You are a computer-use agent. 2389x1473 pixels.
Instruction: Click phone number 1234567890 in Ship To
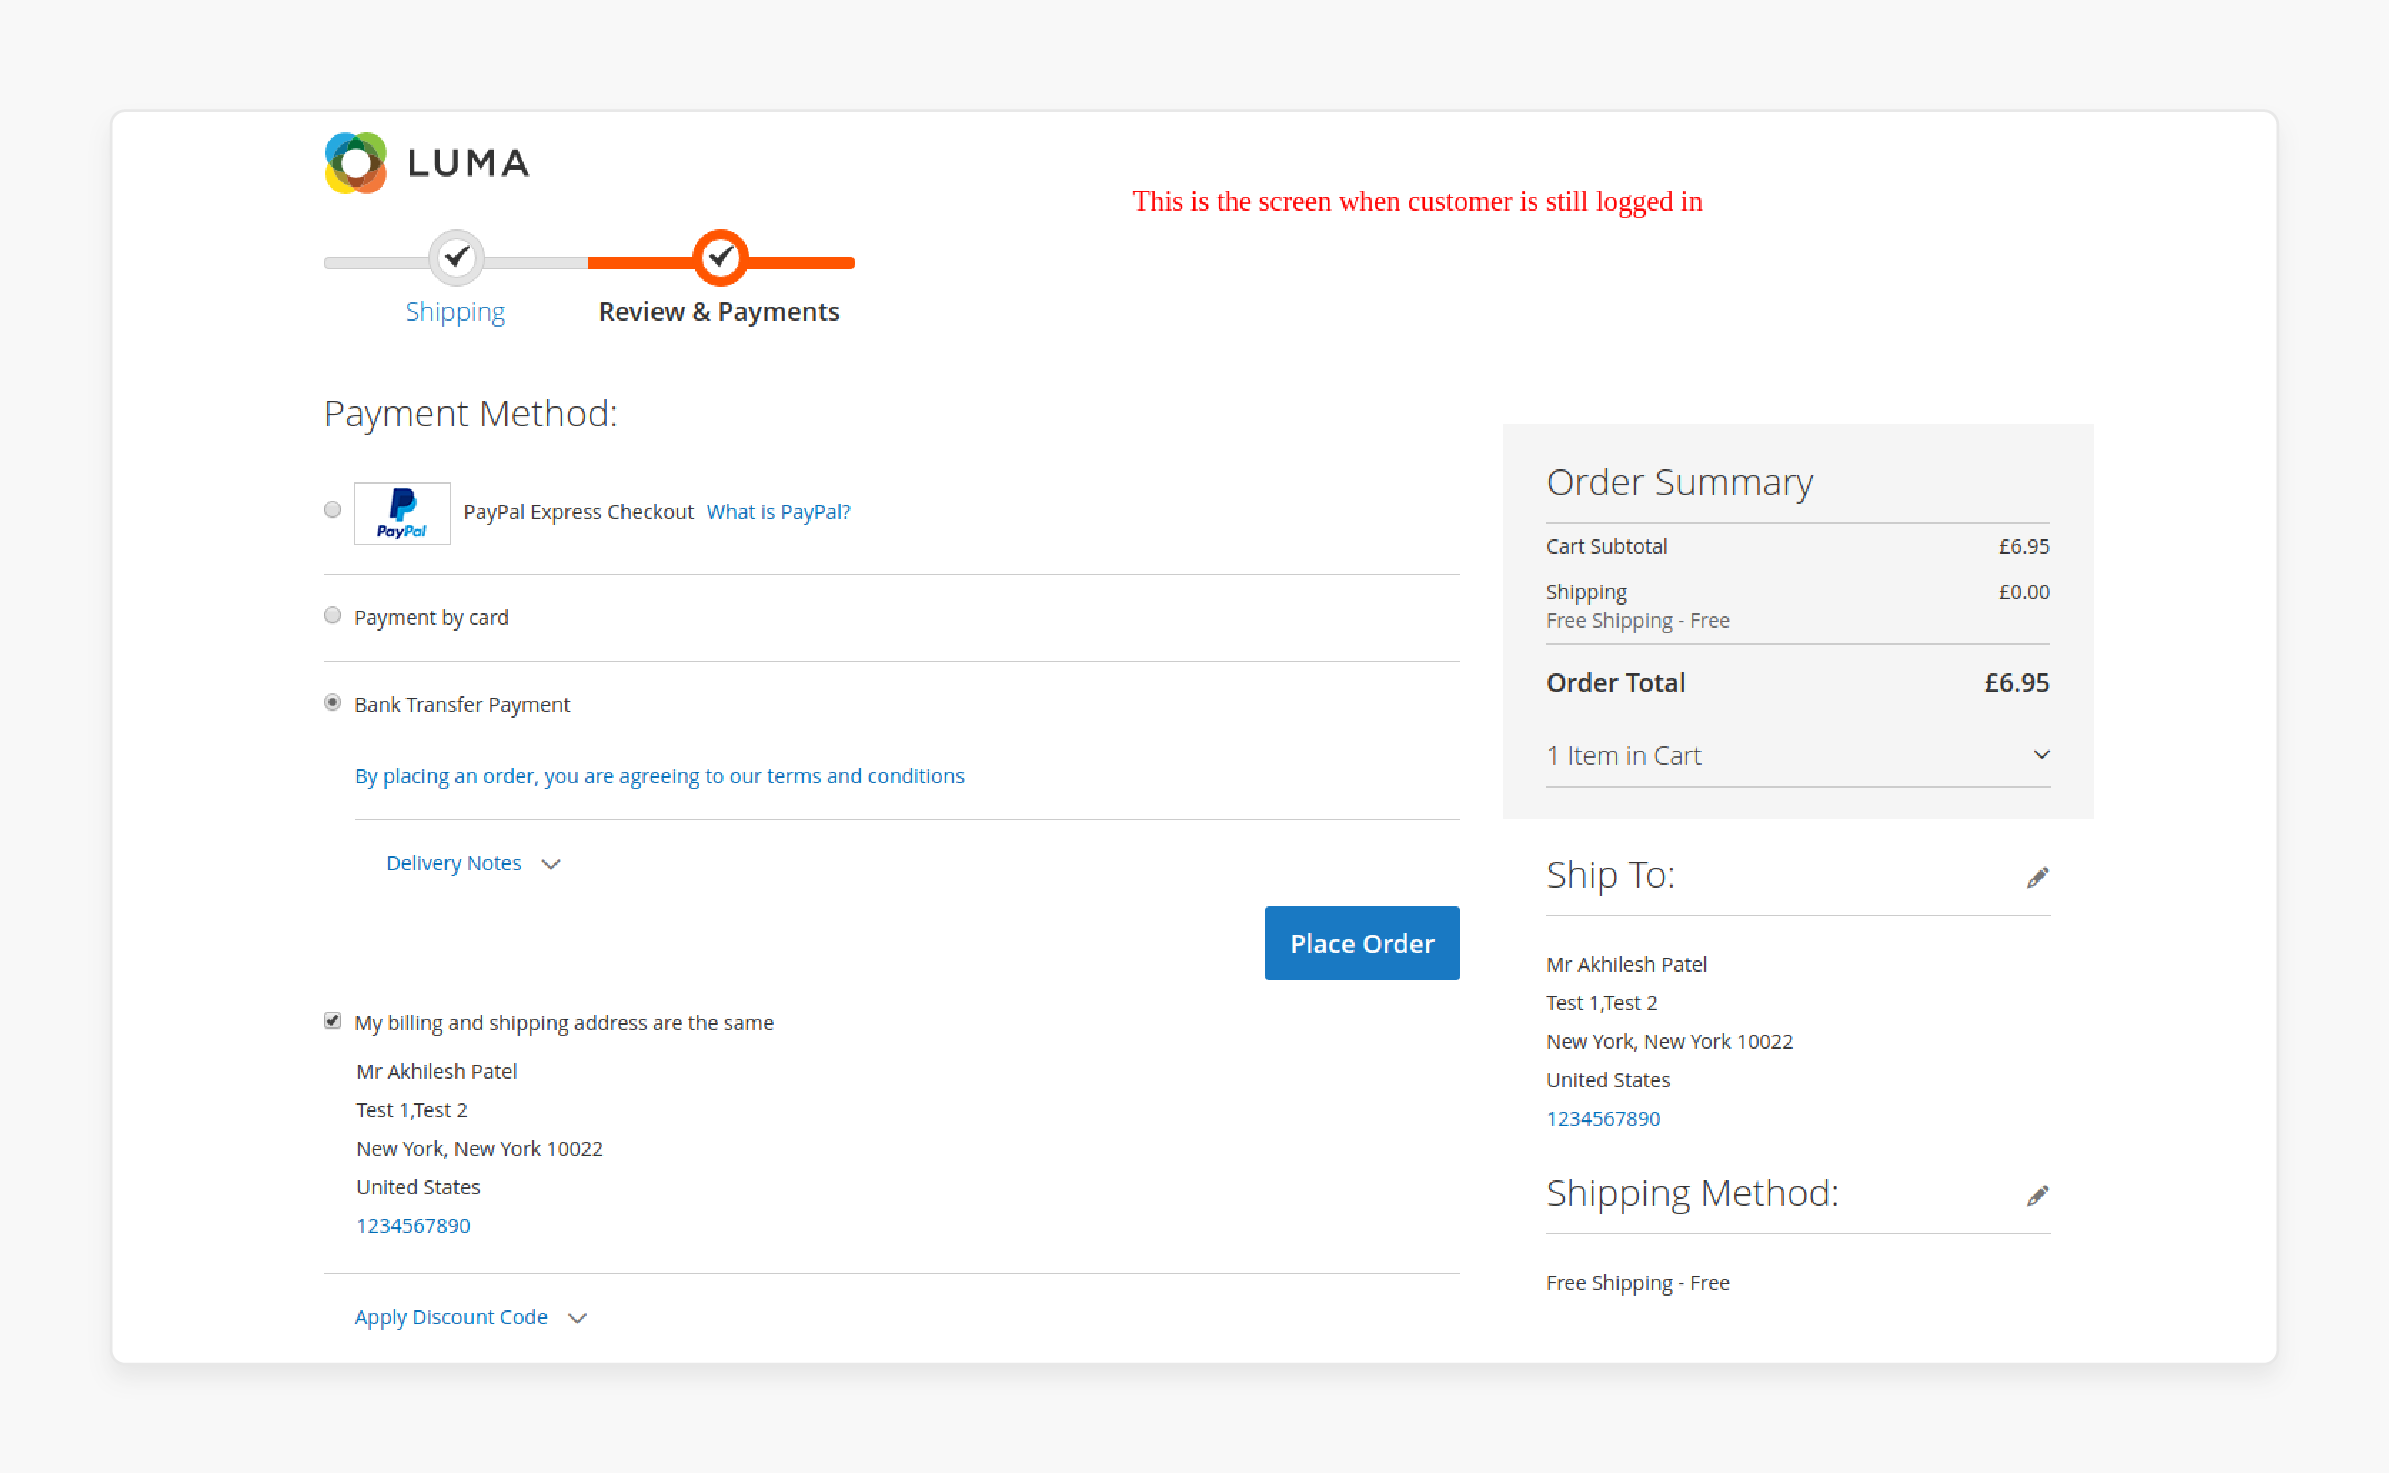1603,1119
